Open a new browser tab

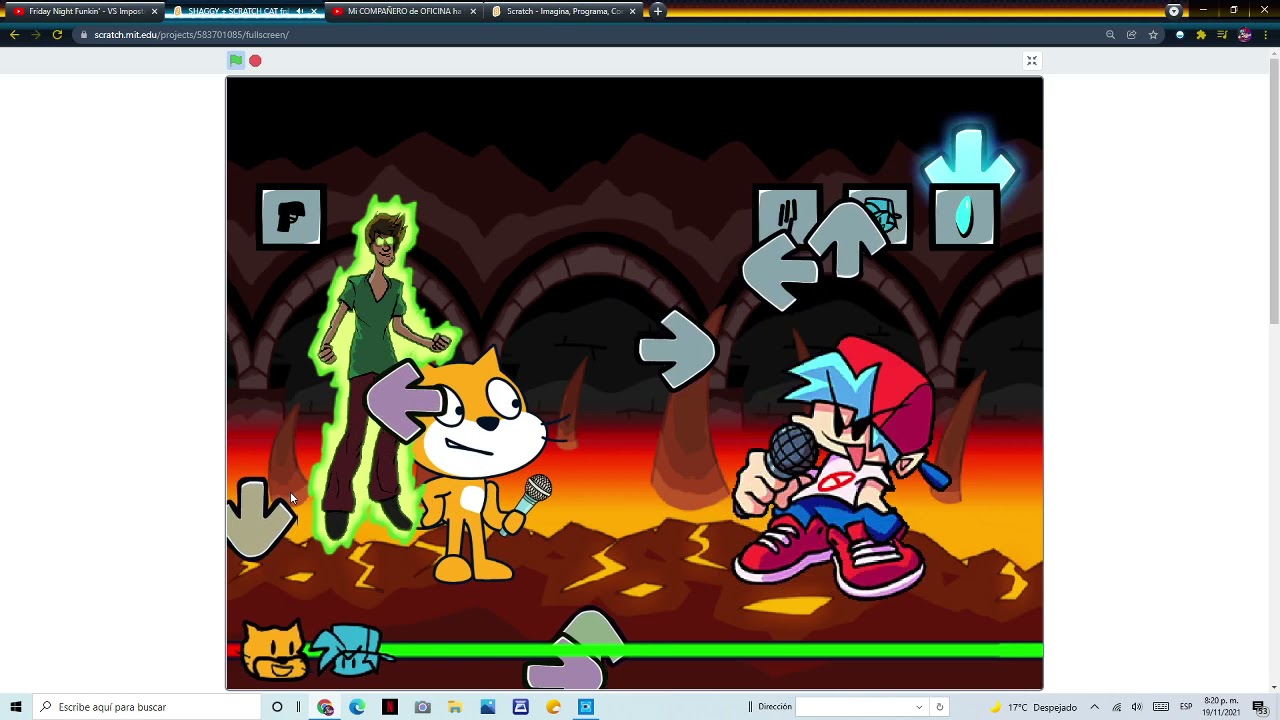coord(658,11)
